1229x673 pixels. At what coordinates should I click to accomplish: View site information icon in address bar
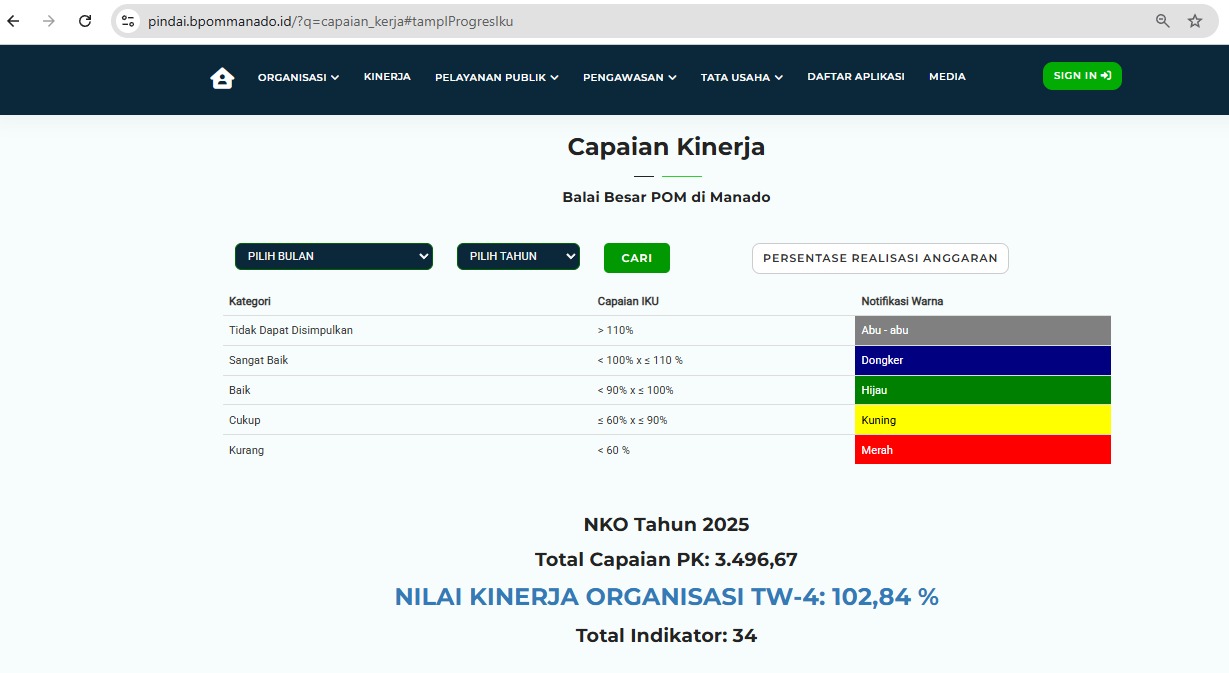[x=127, y=21]
